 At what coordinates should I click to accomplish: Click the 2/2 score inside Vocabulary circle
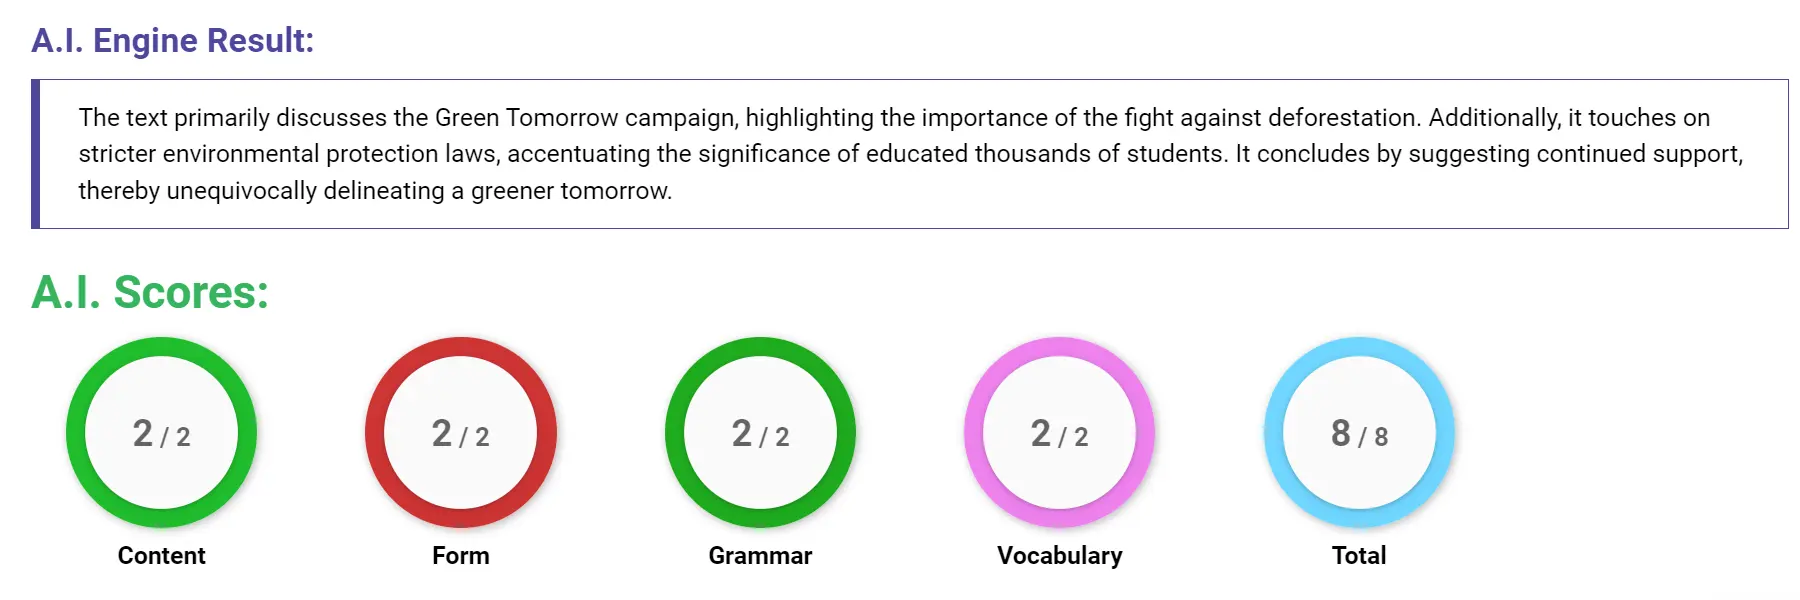click(1058, 432)
